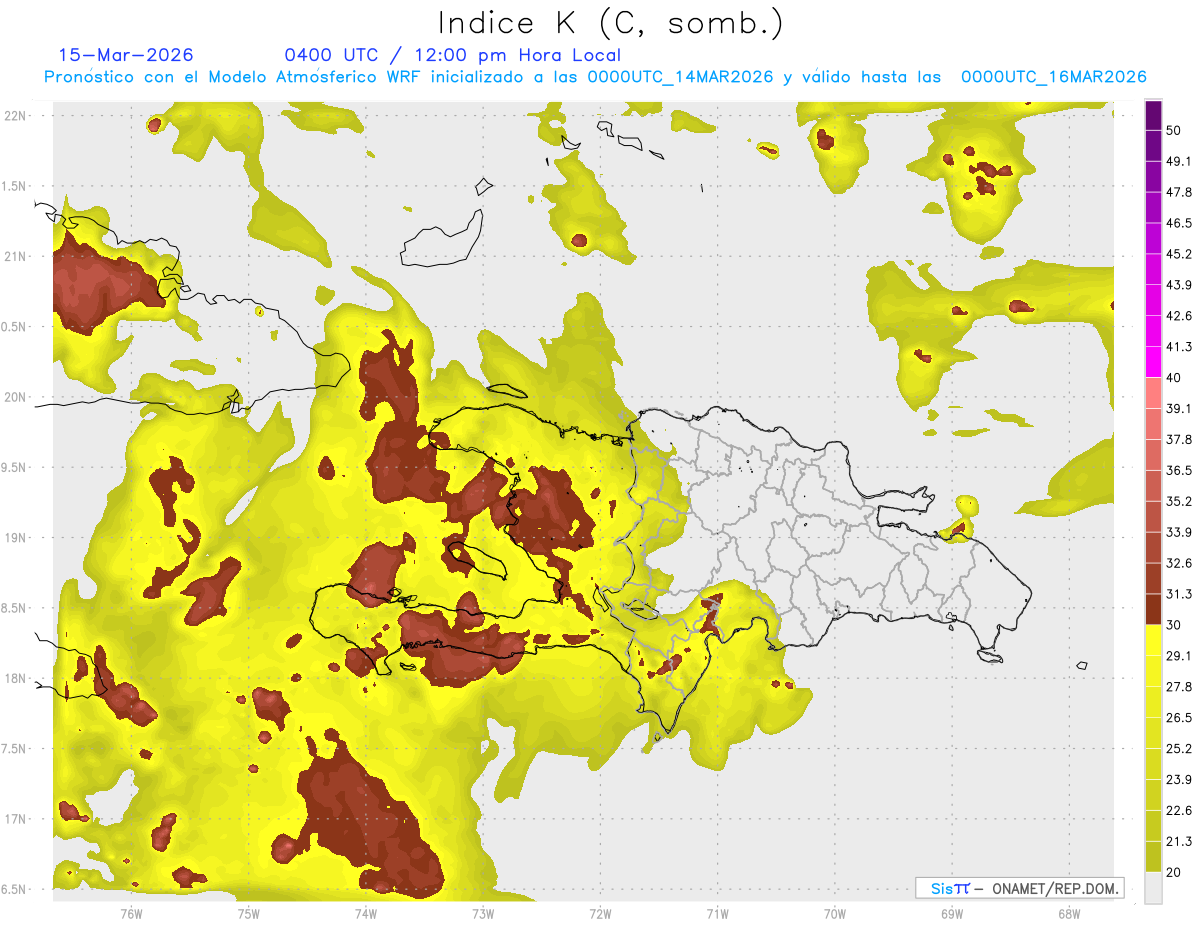Click the latitude label "17N"
This screenshot has height=927, width=1200.
(x=15, y=819)
